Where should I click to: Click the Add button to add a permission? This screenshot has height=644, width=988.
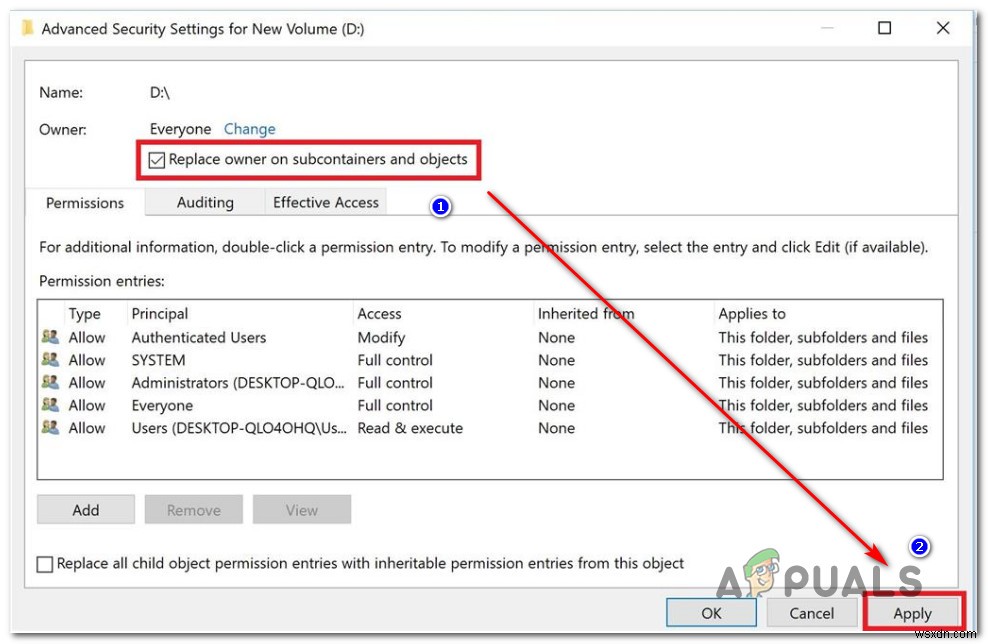pos(85,509)
